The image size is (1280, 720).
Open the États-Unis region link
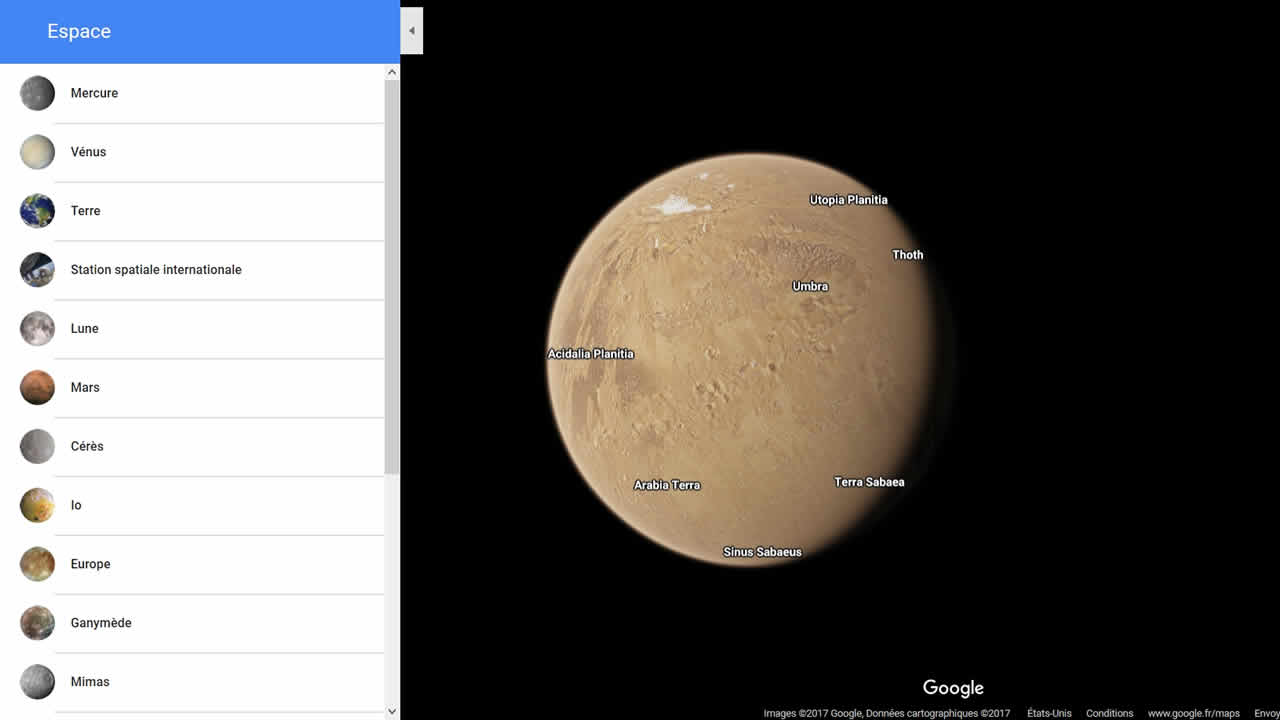tap(1049, 713)
